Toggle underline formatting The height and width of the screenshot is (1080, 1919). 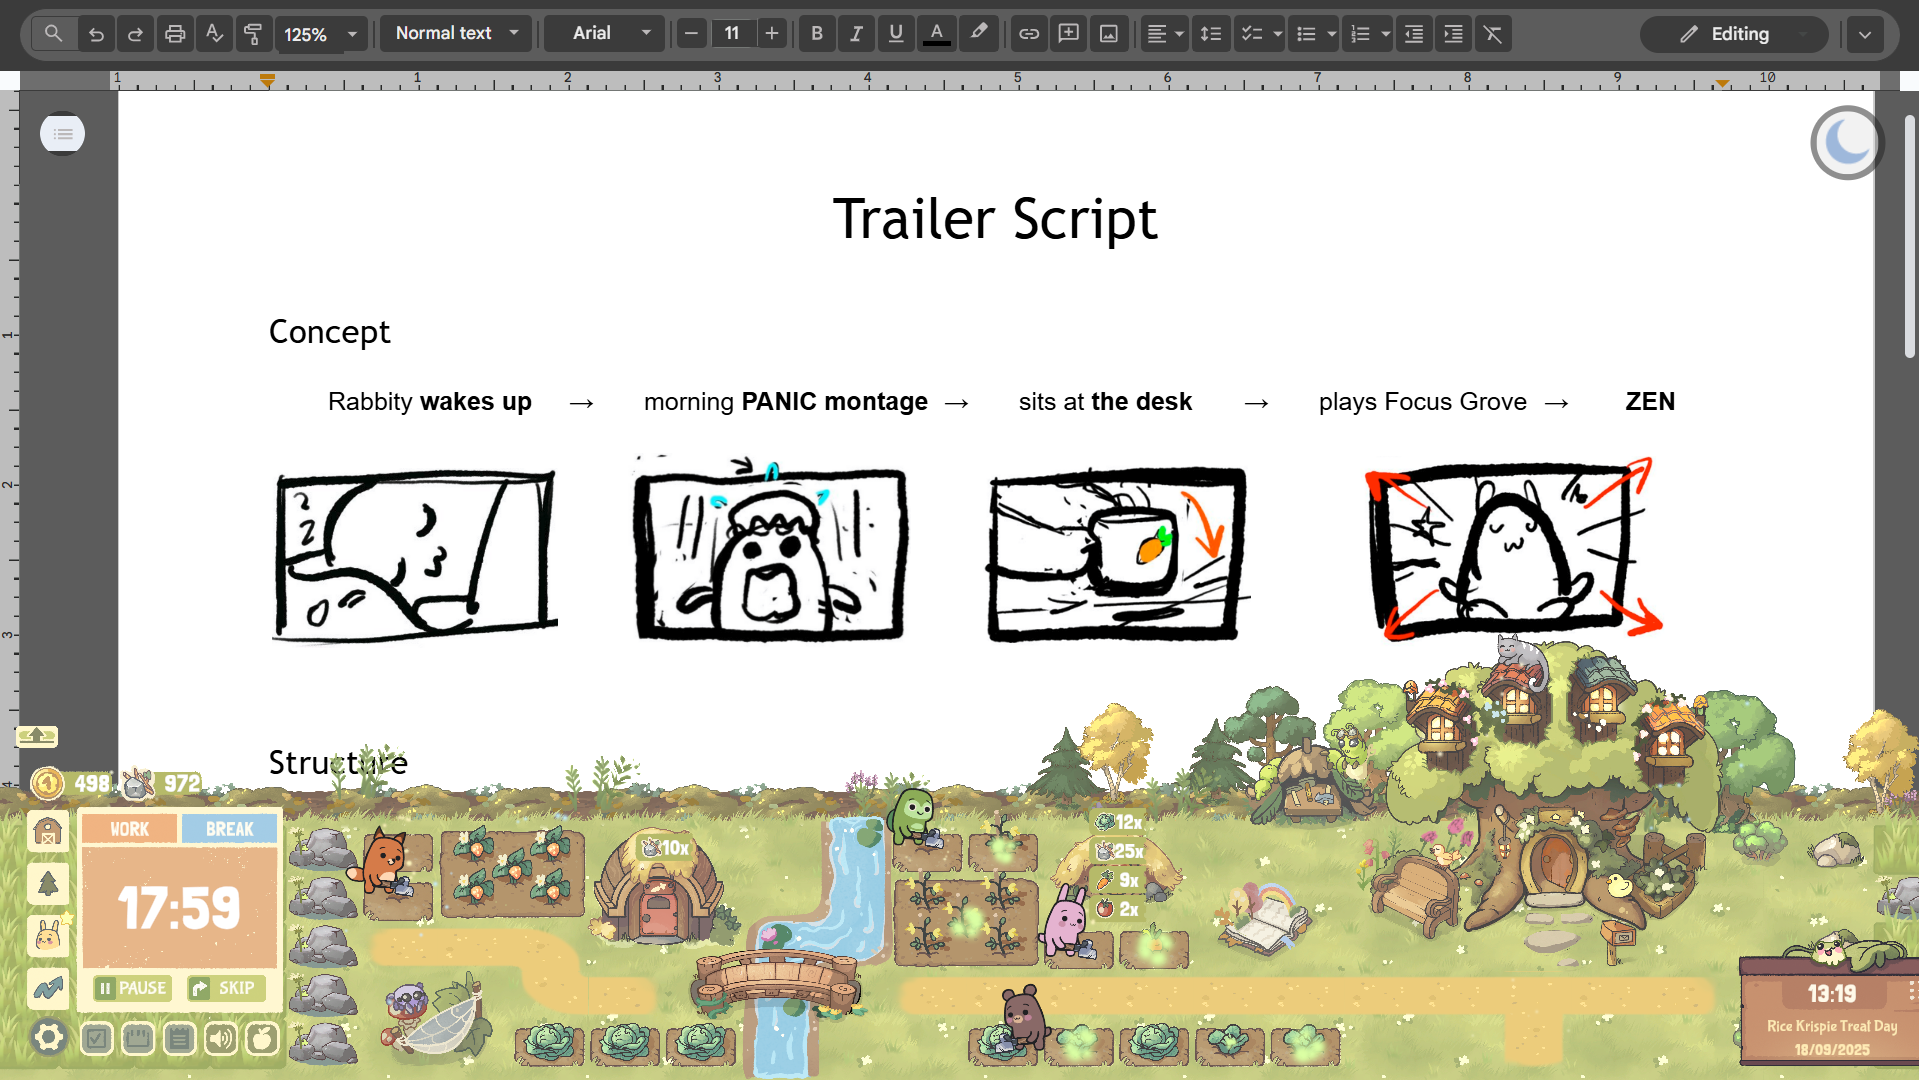point(896,34)
